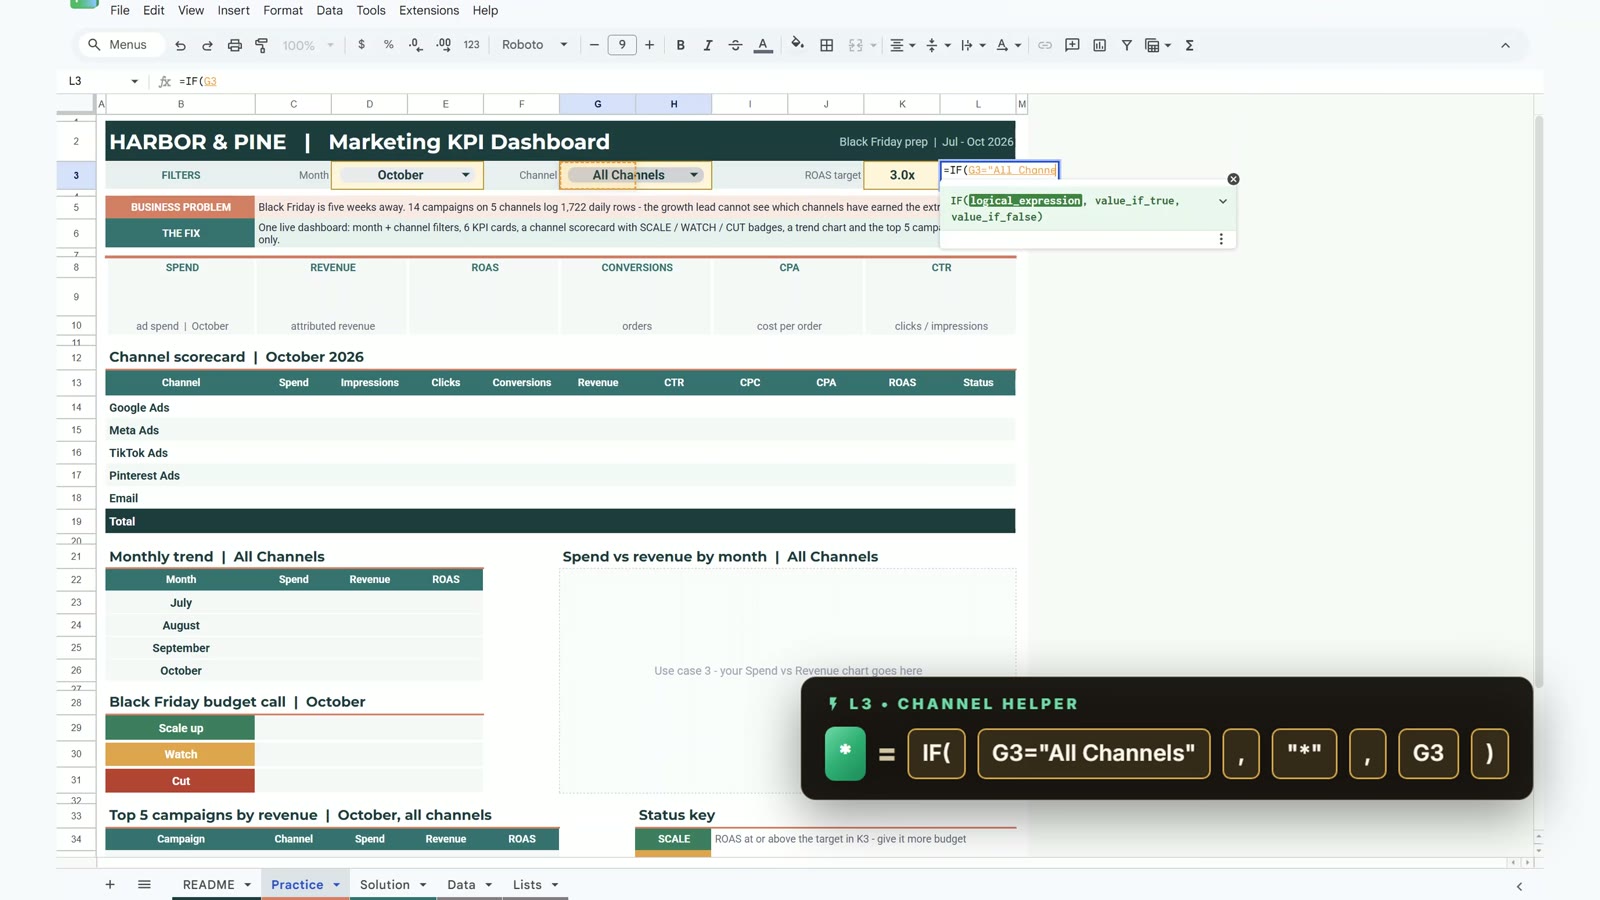Open the name box dropdown arrow
Screen dimensions: 1600x900
134,81
